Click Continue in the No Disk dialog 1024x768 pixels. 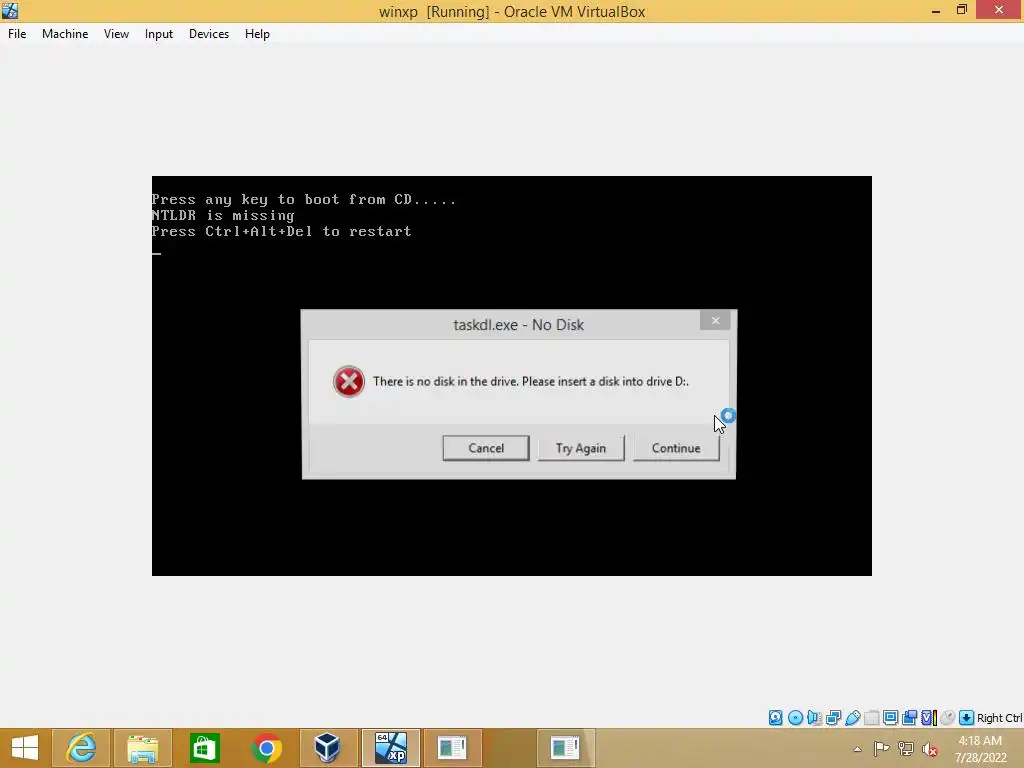coord(676,448)
